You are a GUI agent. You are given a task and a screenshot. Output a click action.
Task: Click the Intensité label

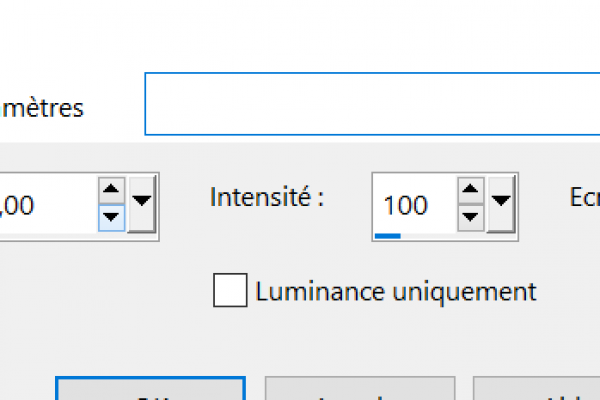tap(267, 197)
